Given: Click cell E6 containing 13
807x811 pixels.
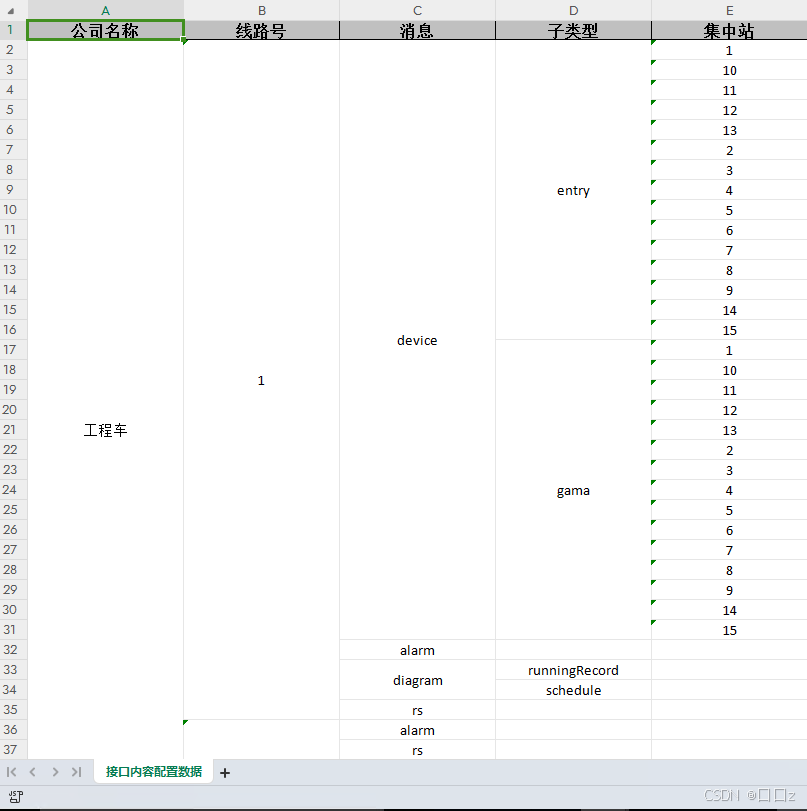Looking at the screenshot, I should (x=729, y=130).
